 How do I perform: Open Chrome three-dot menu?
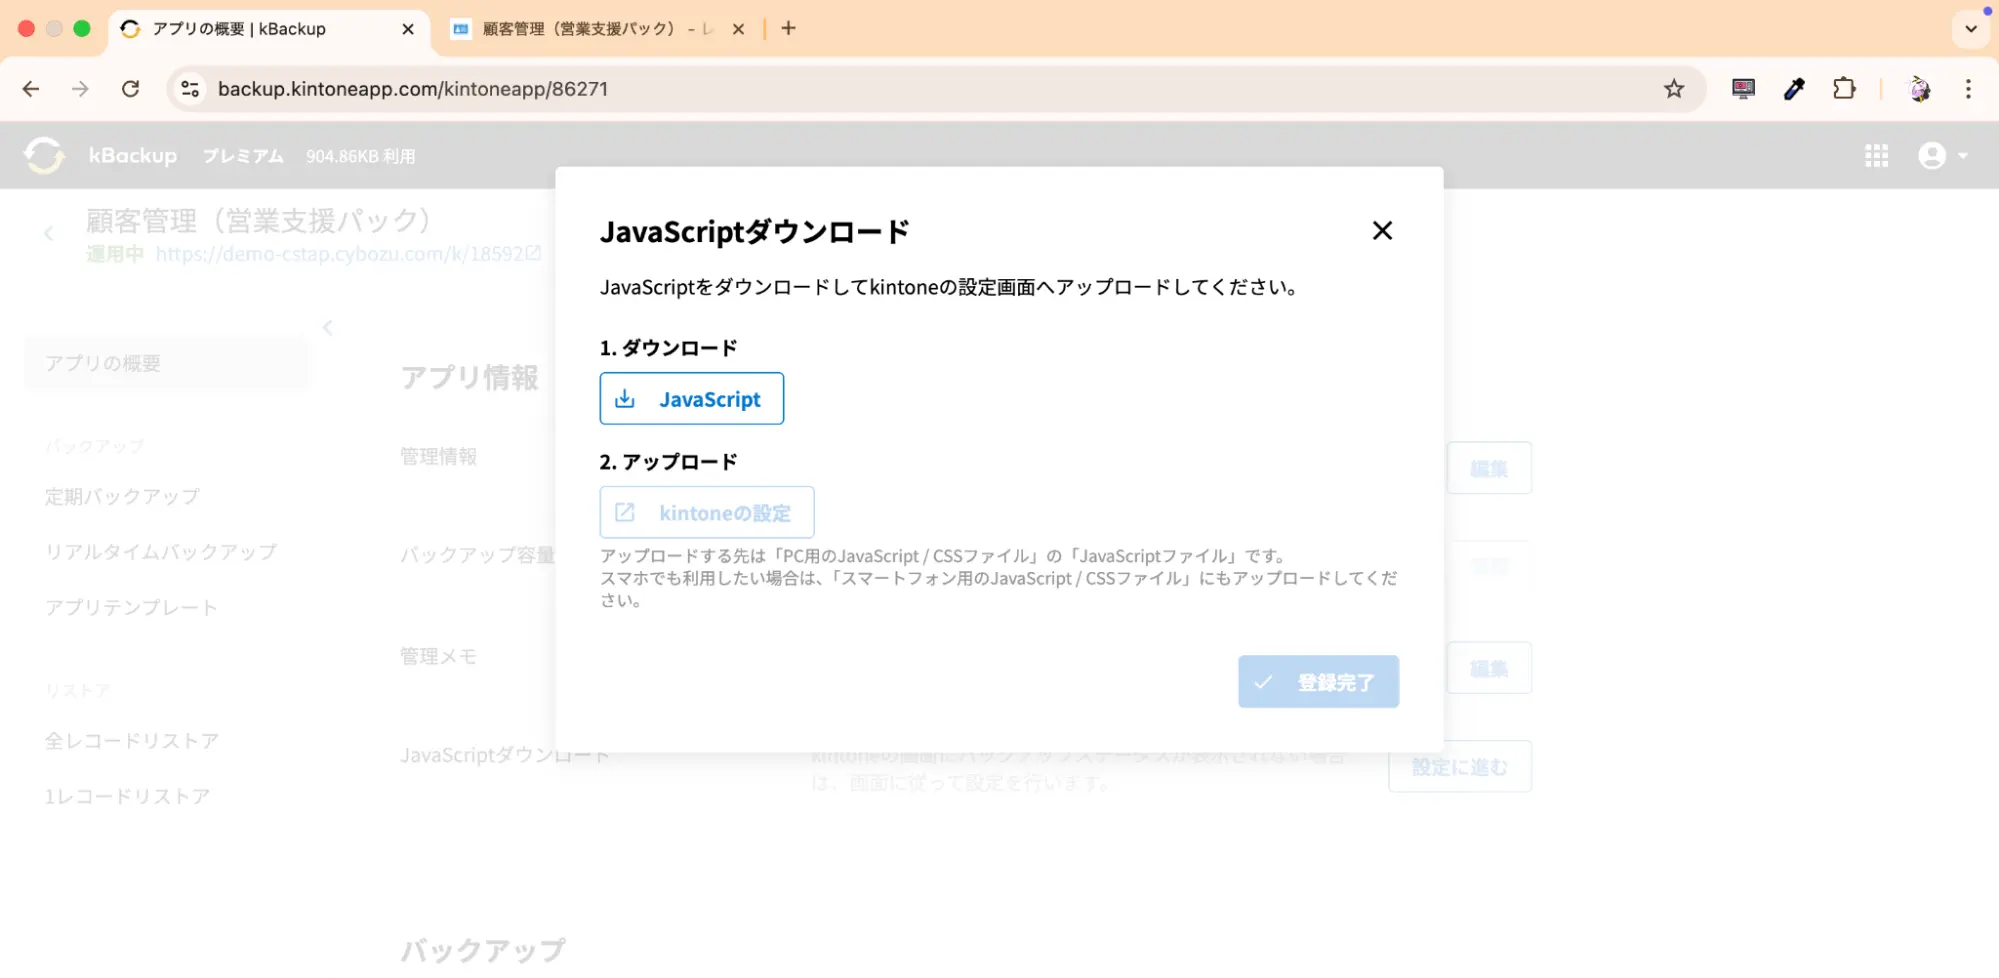[x=1968, y=89]
